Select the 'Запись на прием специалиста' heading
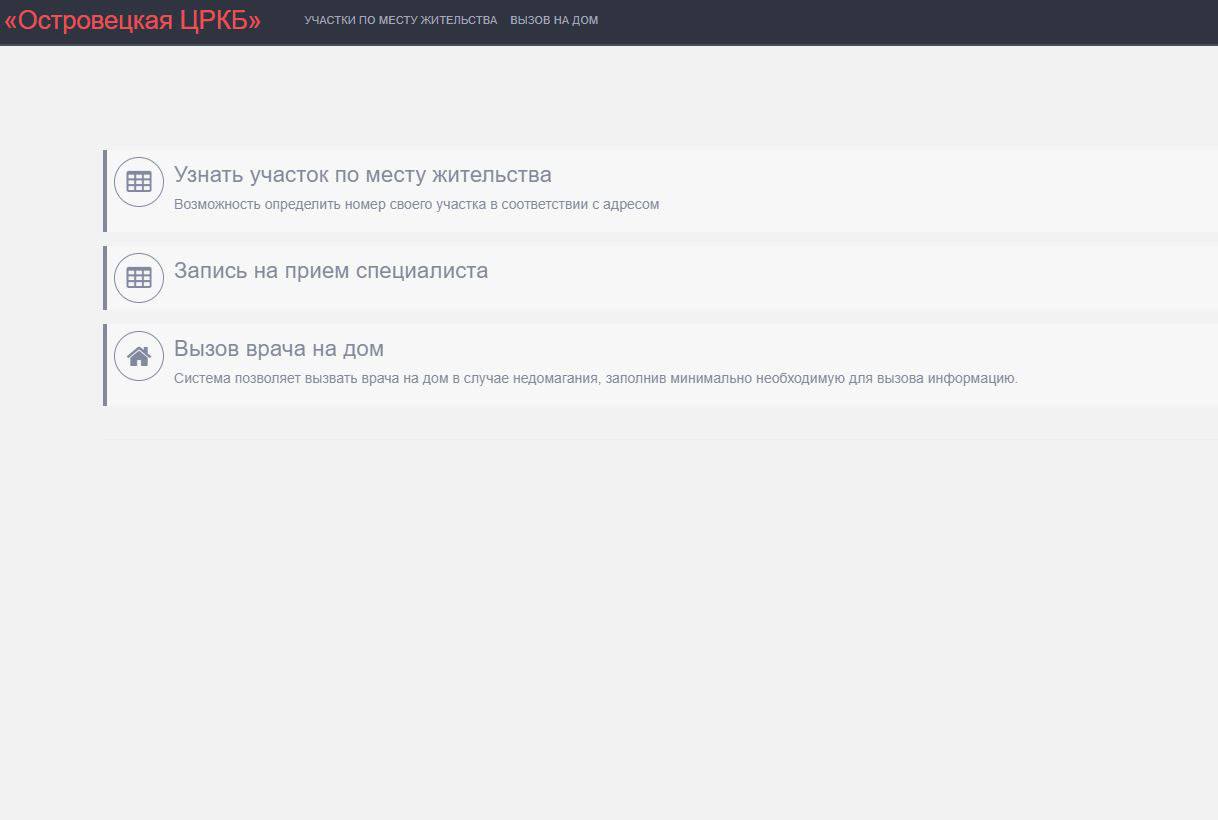 point(331,271)
